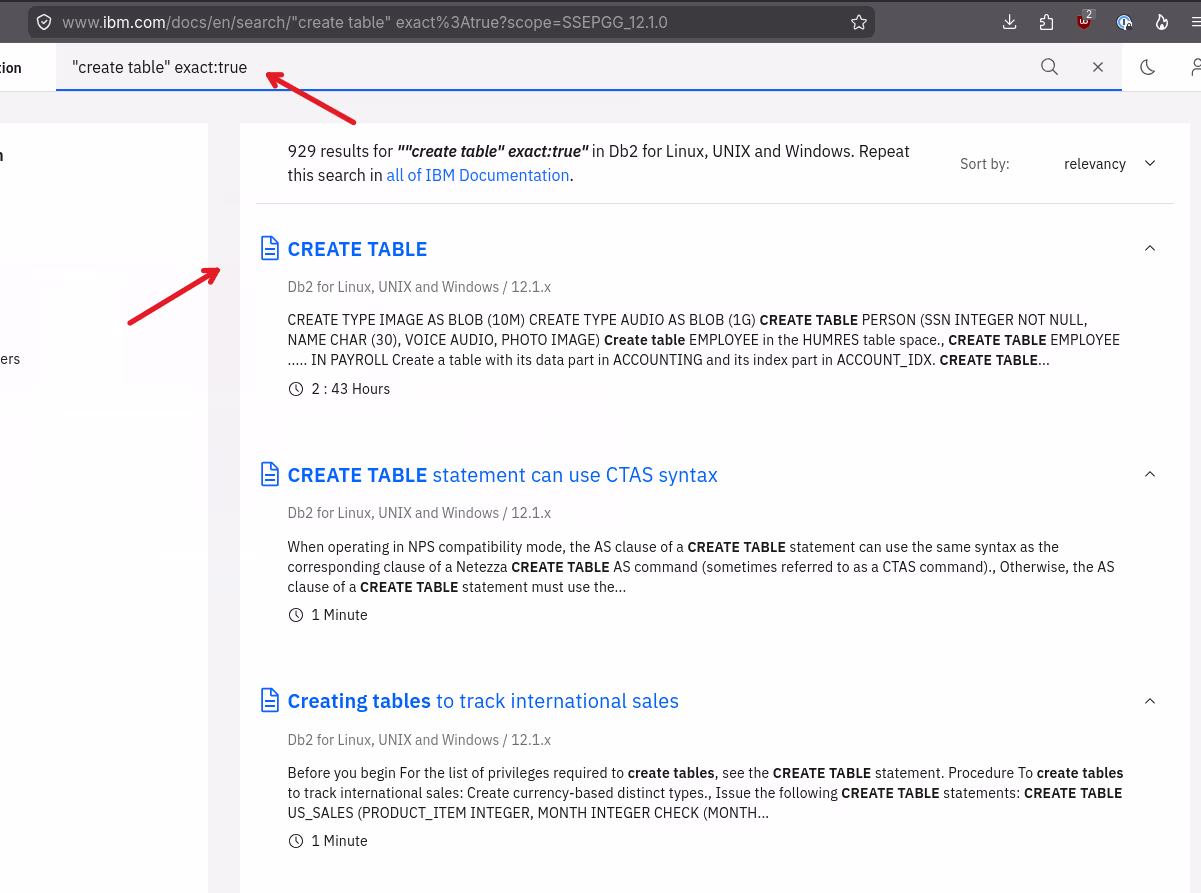Click the flame extension icon in toolbar
1201x893 pixels.
coord(1161,22)
